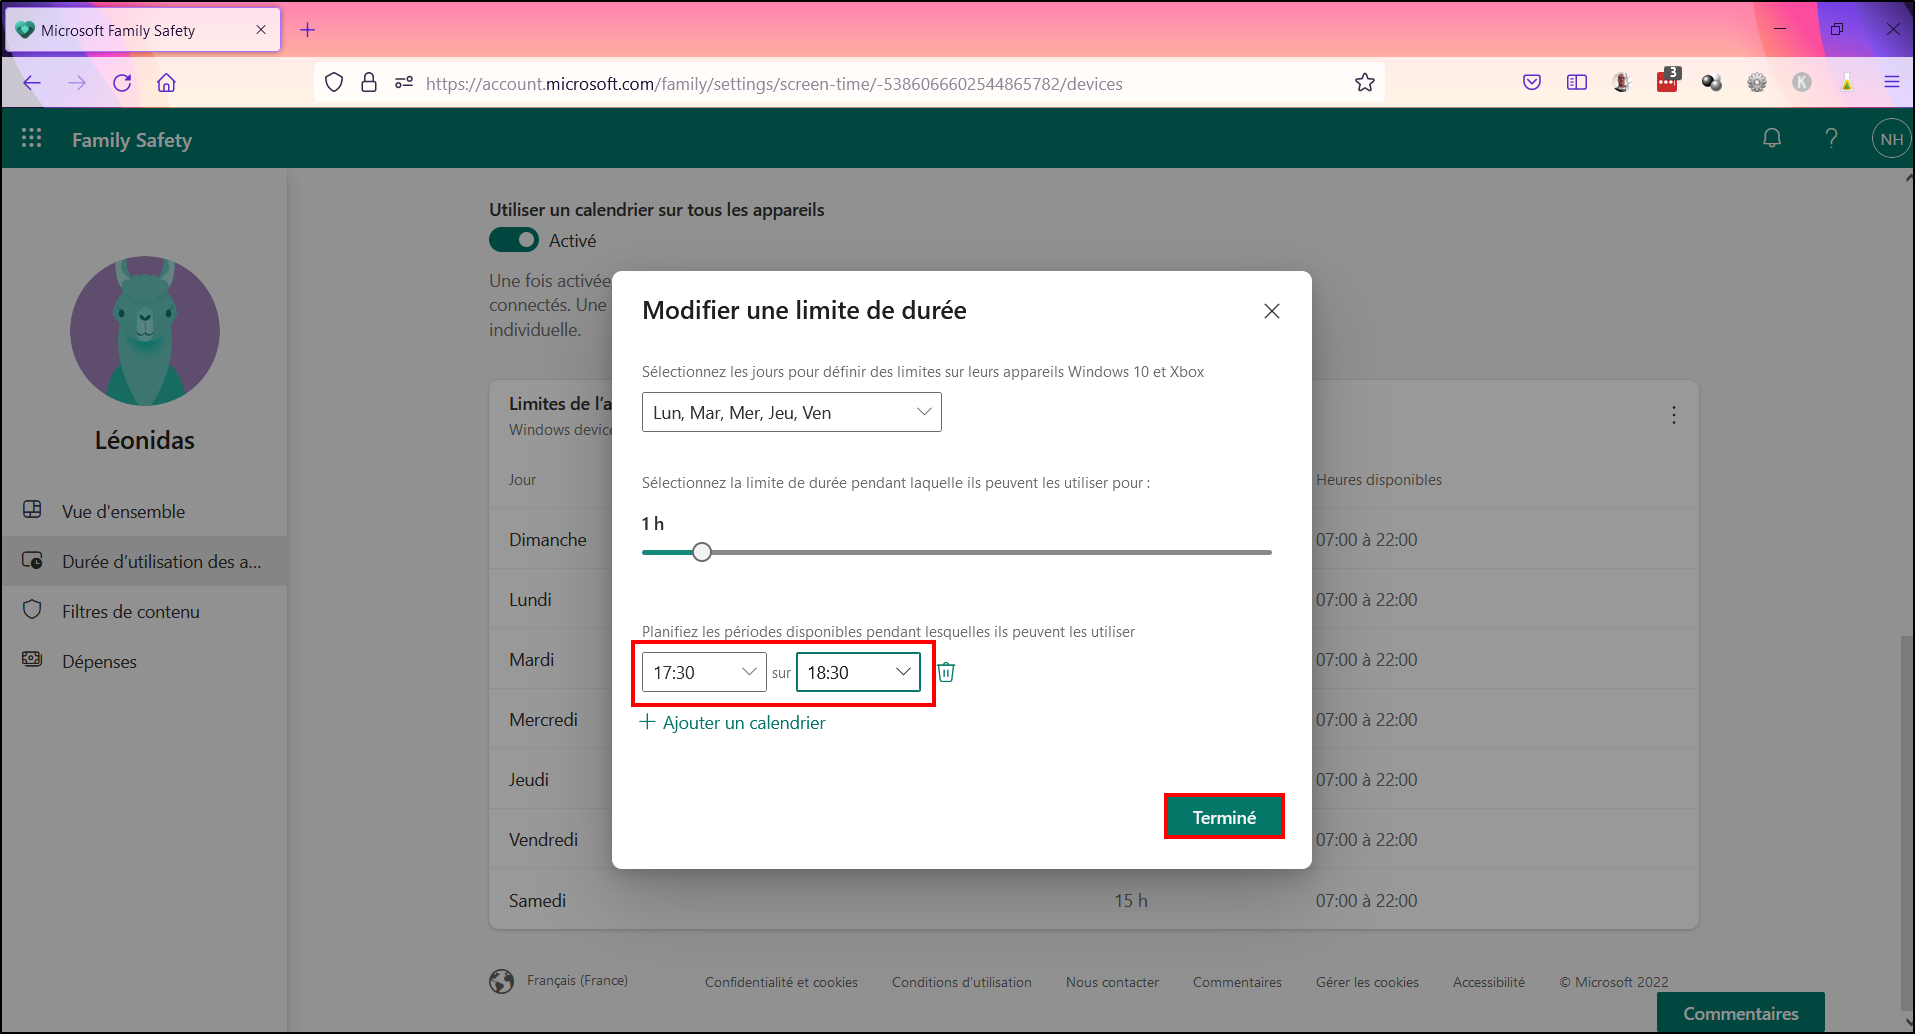
Task: Open the 18:30 end time dropdown
Action: pyautogui.click(x=858, y=672)
